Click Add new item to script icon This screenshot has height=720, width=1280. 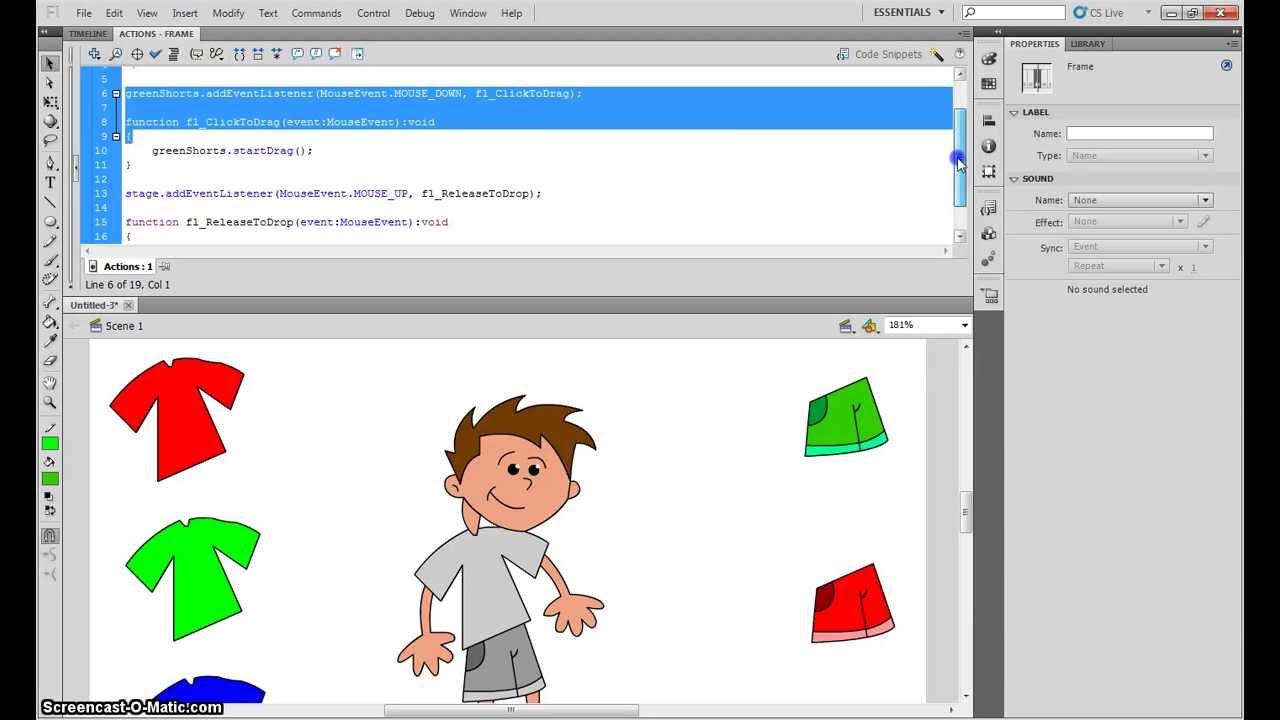[94, 54]
